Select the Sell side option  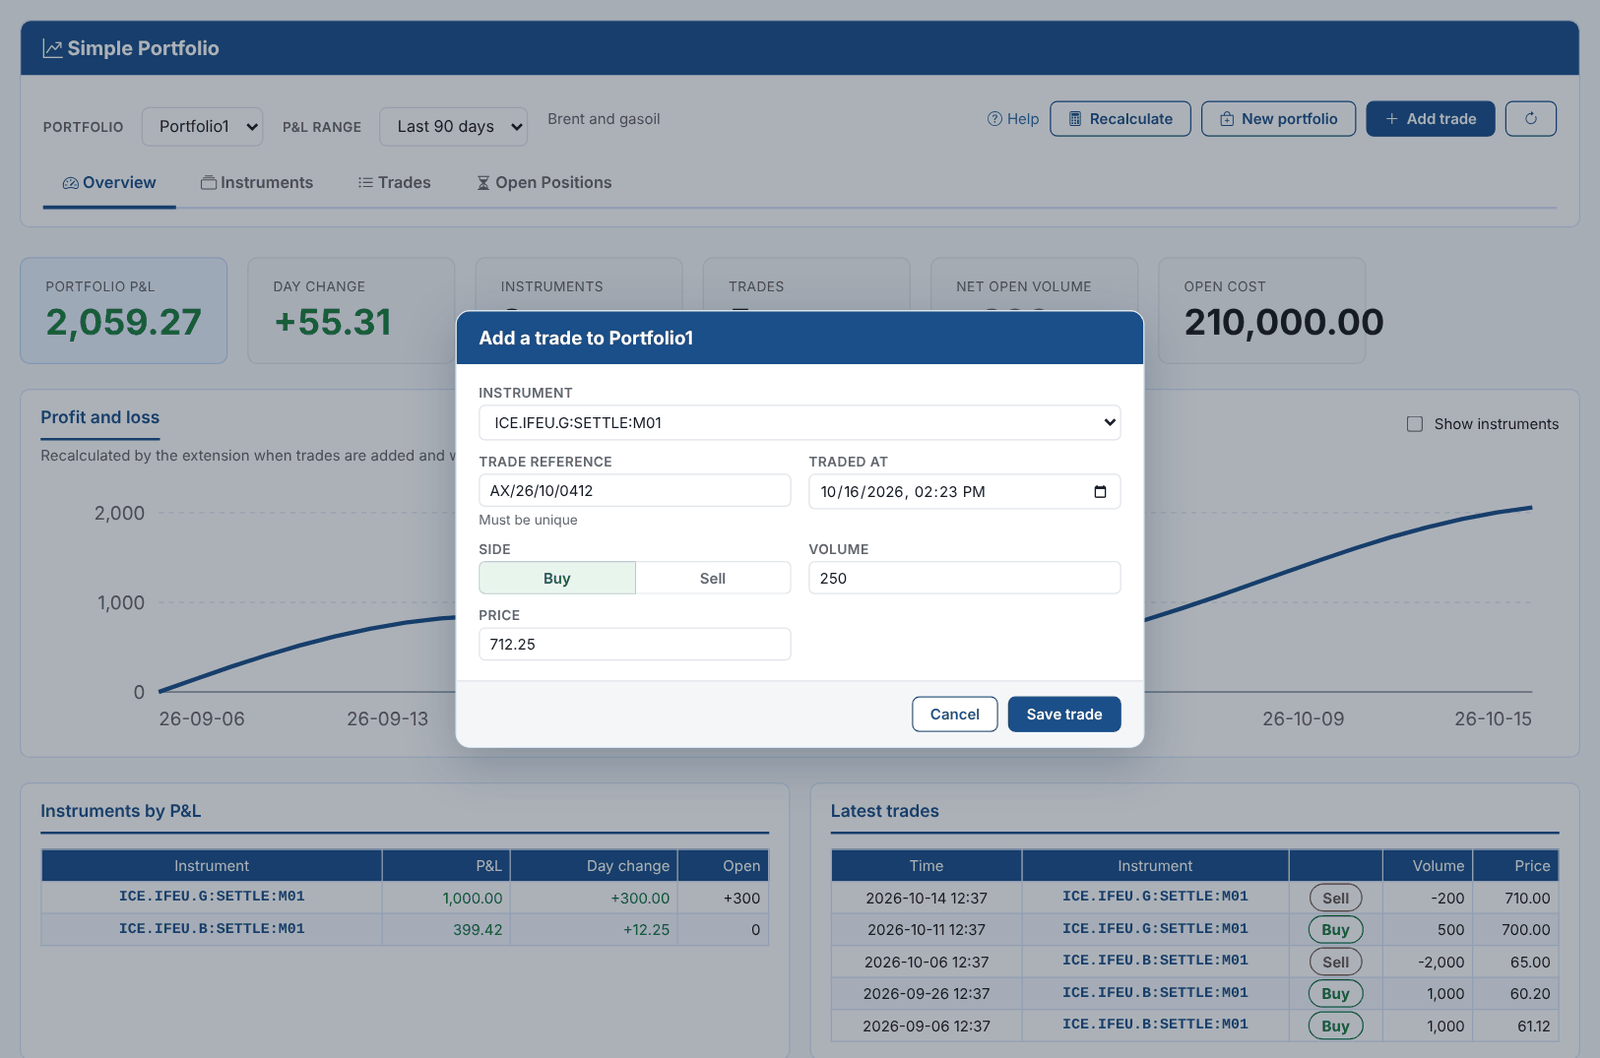coord(713,578)
